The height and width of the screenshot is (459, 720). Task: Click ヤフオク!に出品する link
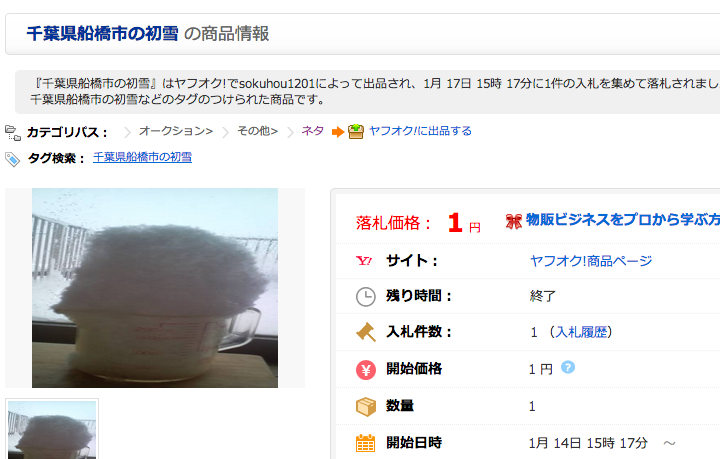click(x=420, y=131)
